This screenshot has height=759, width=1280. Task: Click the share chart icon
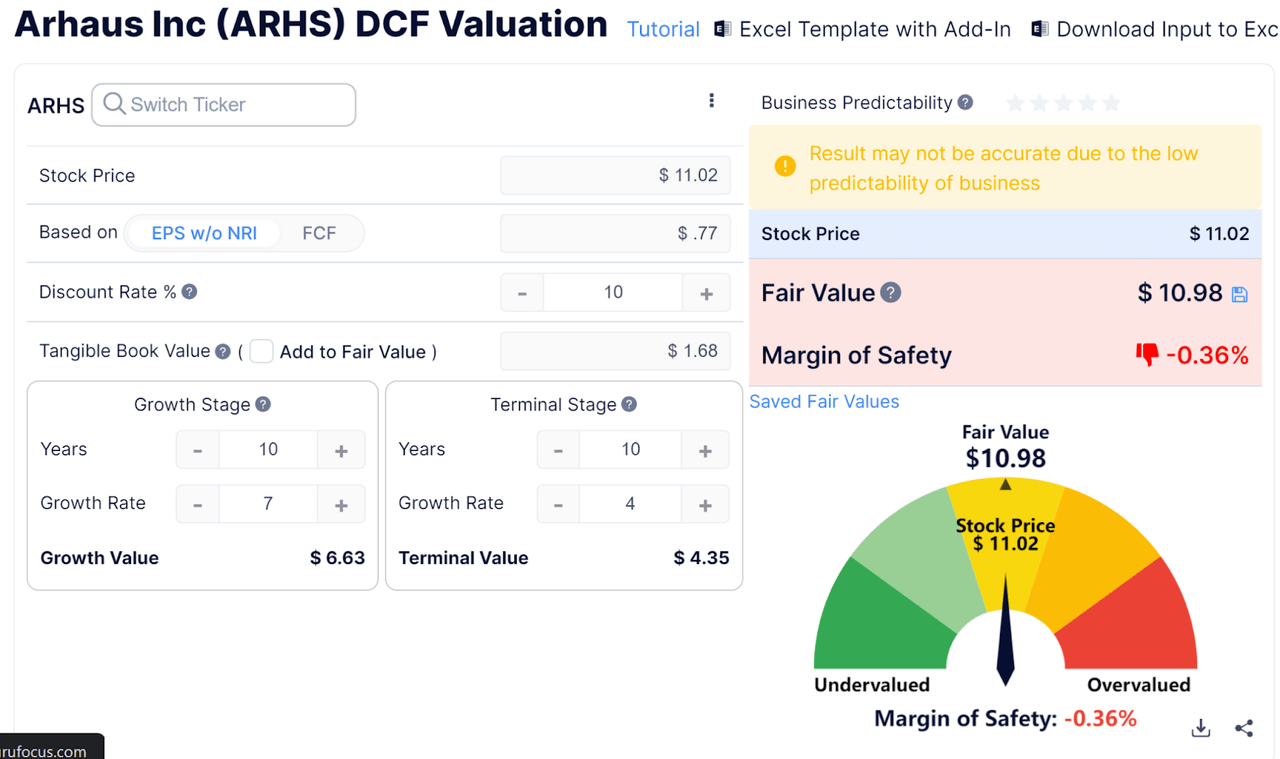[1244, 728]
